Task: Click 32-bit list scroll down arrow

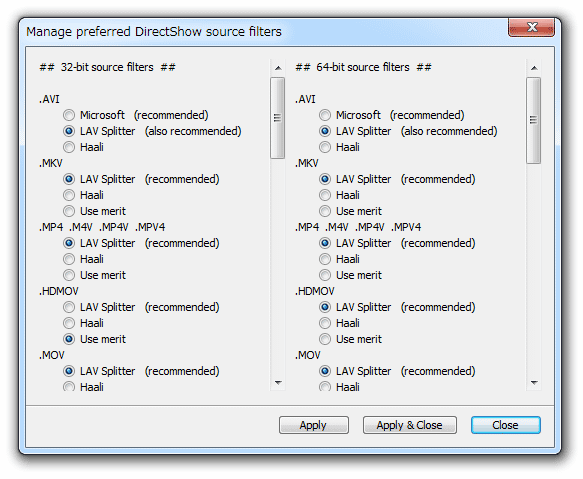Action: (x=278, y=383)
